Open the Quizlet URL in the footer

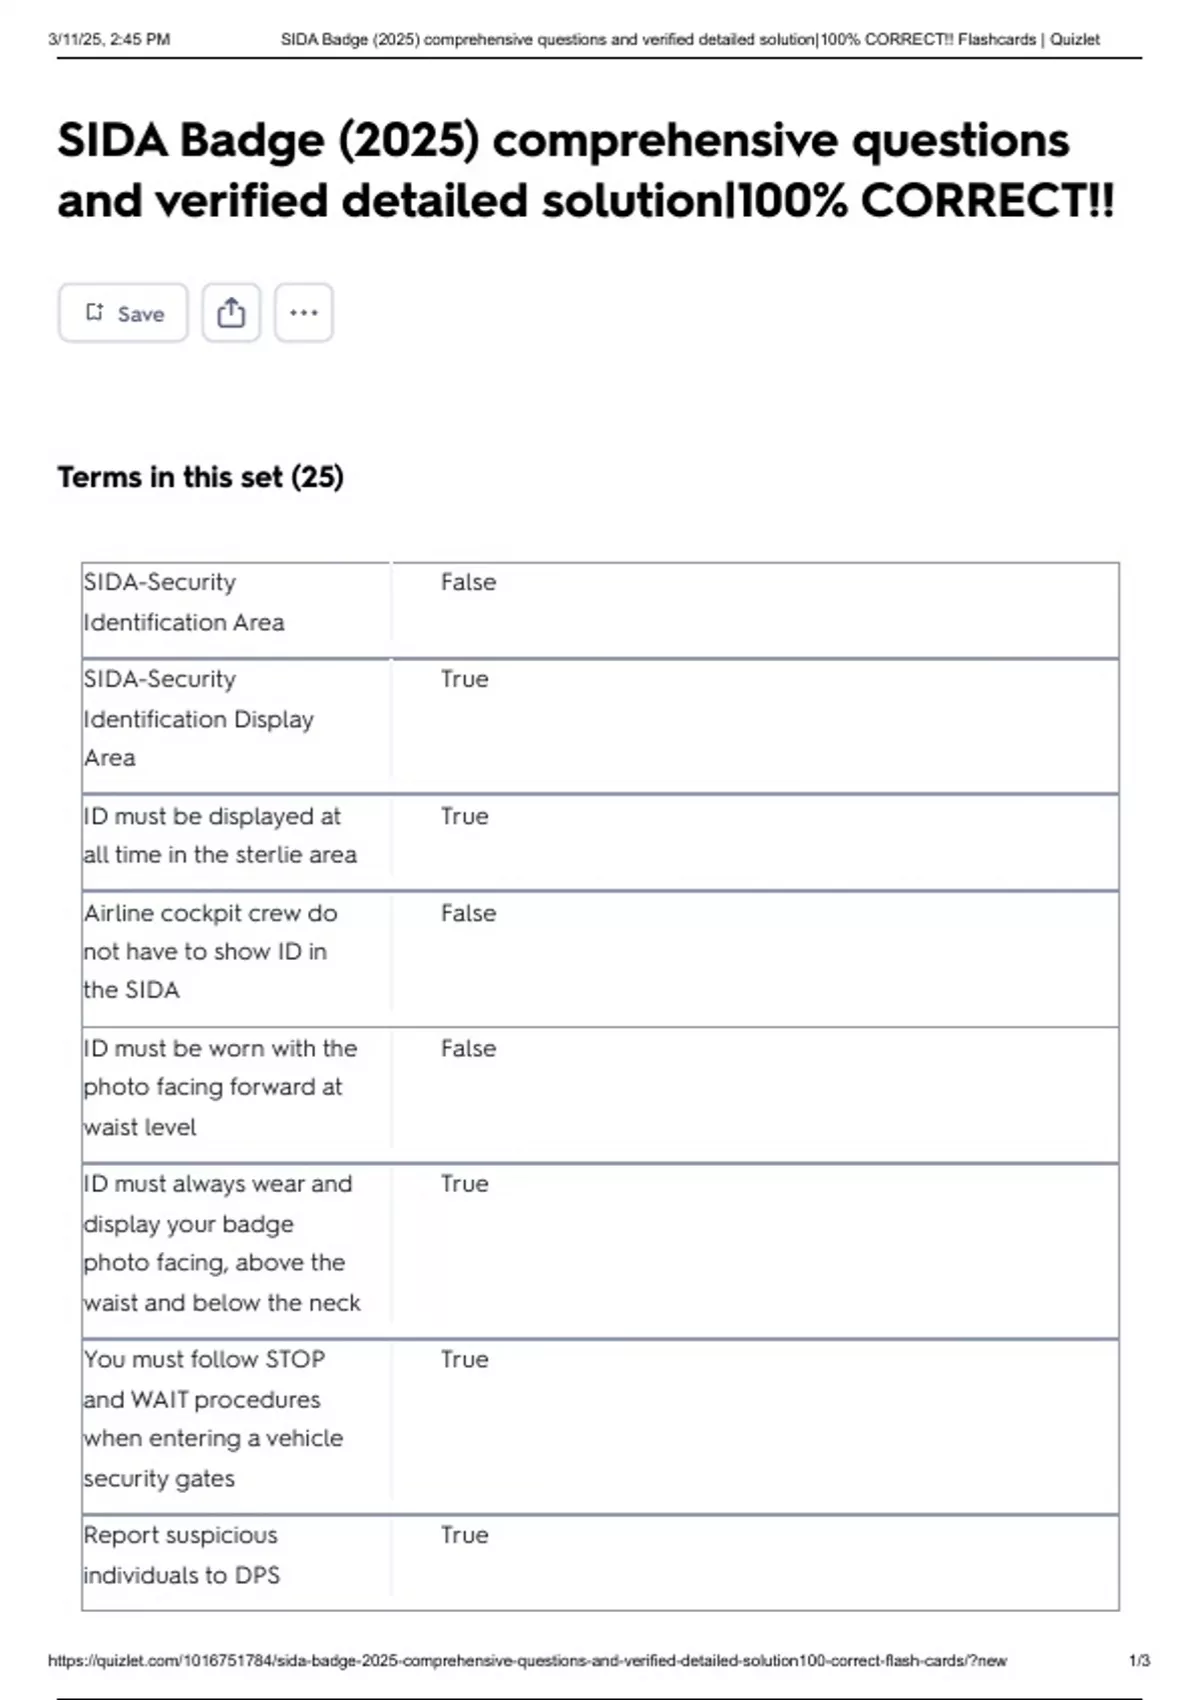(x=527, y=1660)
